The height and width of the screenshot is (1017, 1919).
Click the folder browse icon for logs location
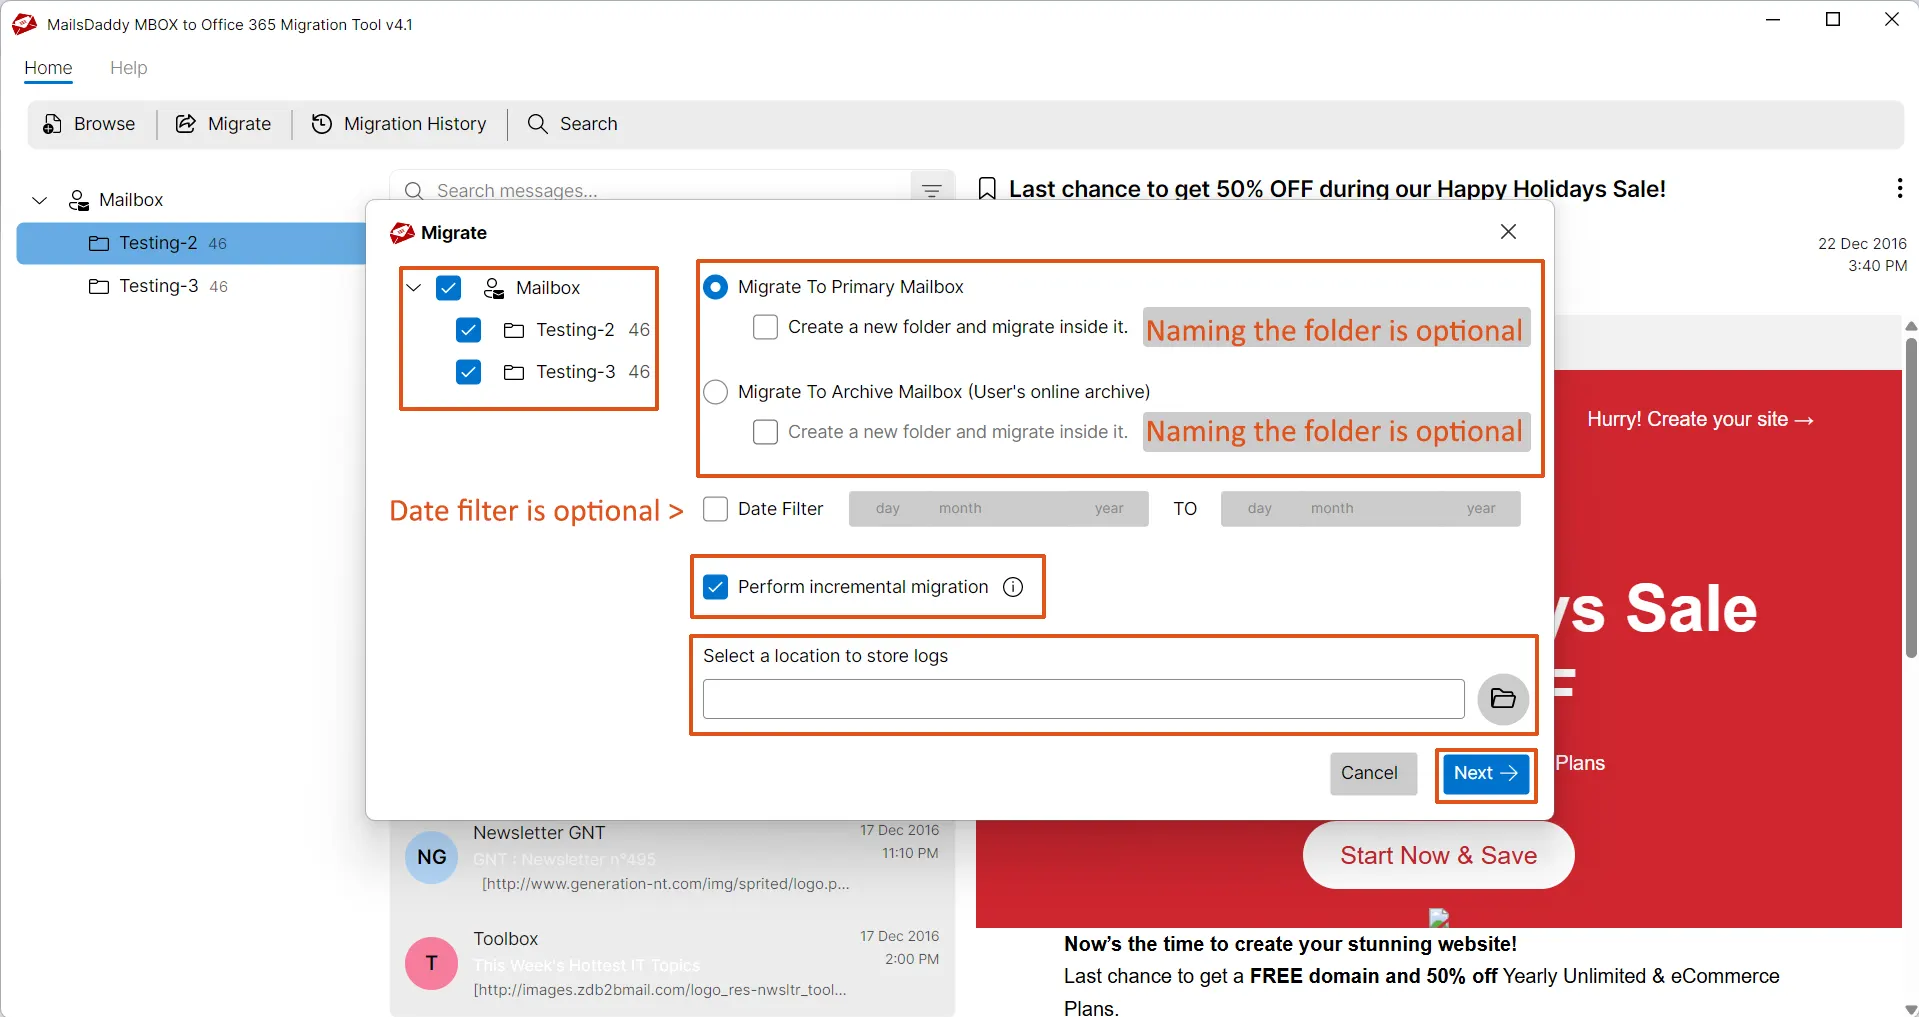(1502, 699)
